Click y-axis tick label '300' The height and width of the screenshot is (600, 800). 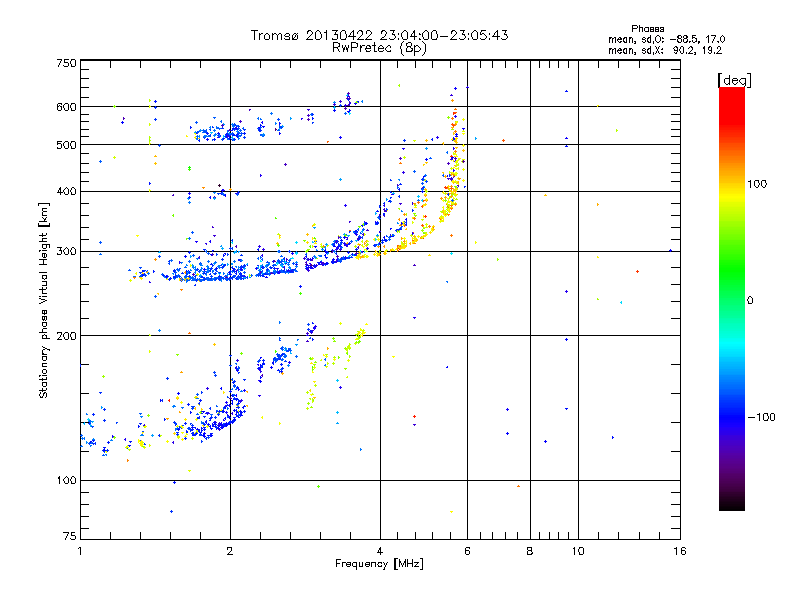[66, 252]
